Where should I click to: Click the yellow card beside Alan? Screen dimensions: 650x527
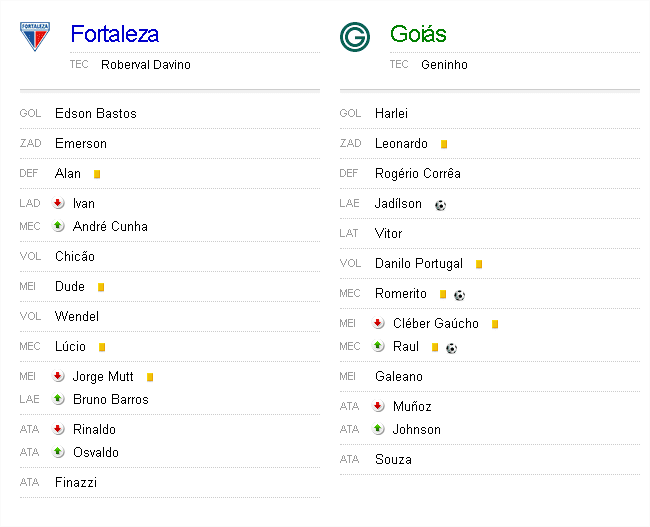pos(97,174)
